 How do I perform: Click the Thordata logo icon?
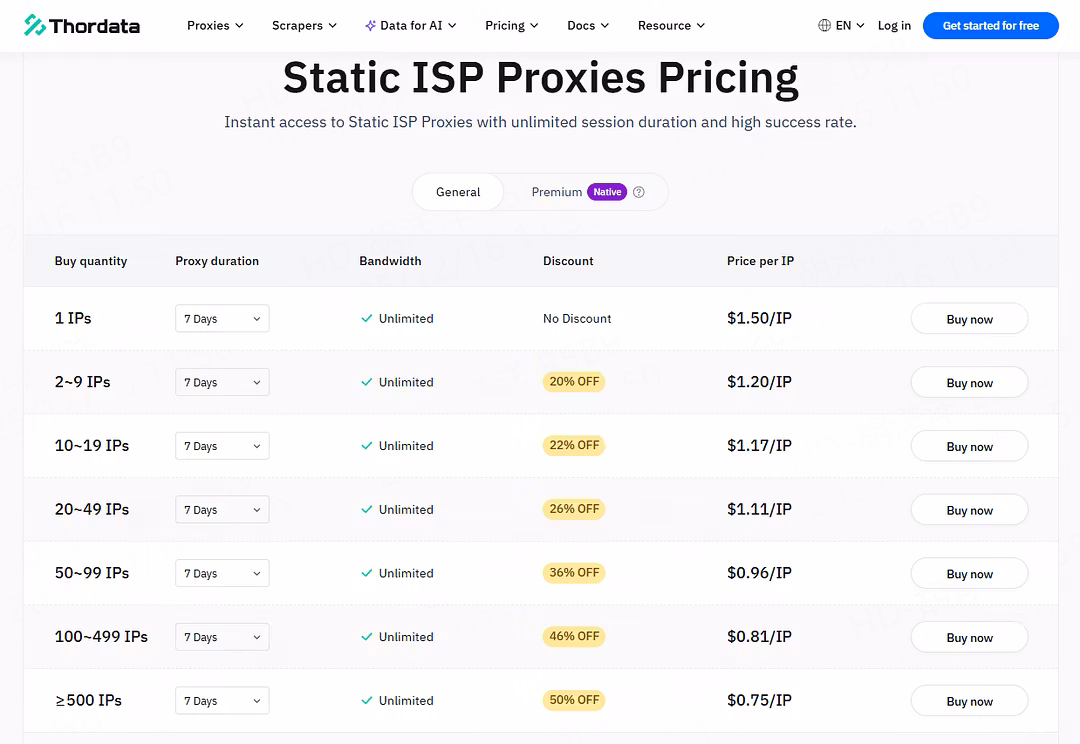click(x=35, y=25)
